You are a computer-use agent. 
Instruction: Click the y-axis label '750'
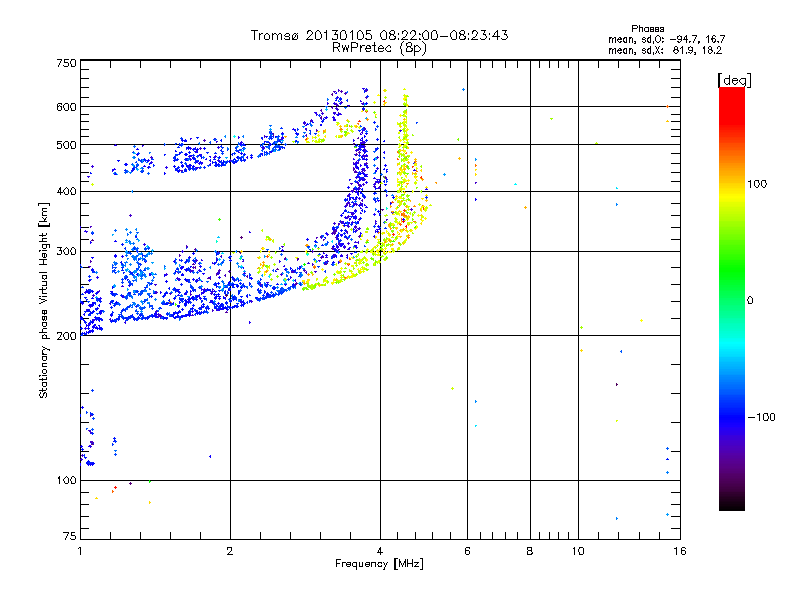pos(66,63)
